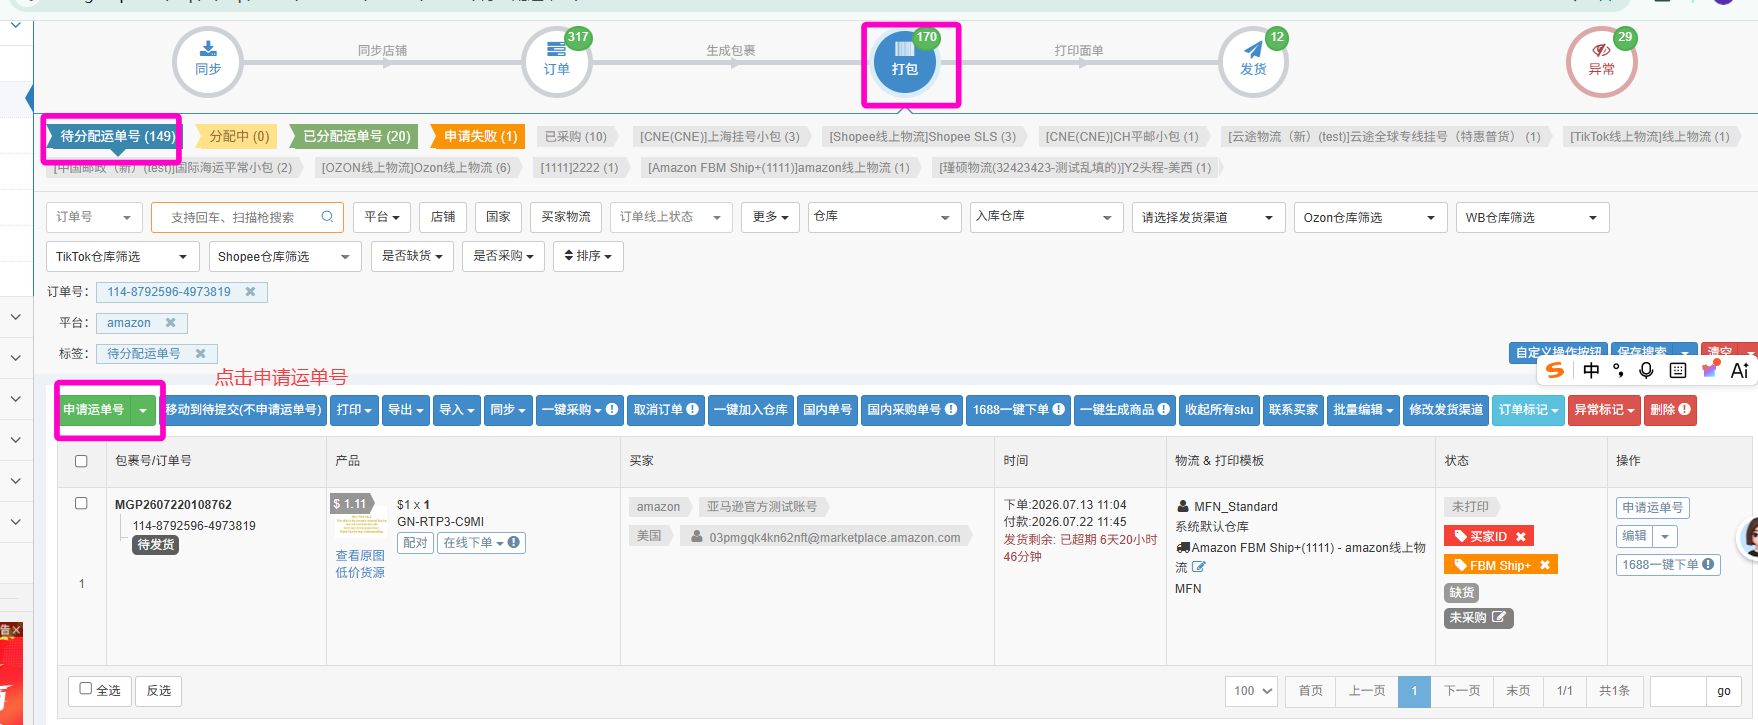Open the 查看原图 link
The width and height of the screenshot is (1758, 725).
coord(360,556)
